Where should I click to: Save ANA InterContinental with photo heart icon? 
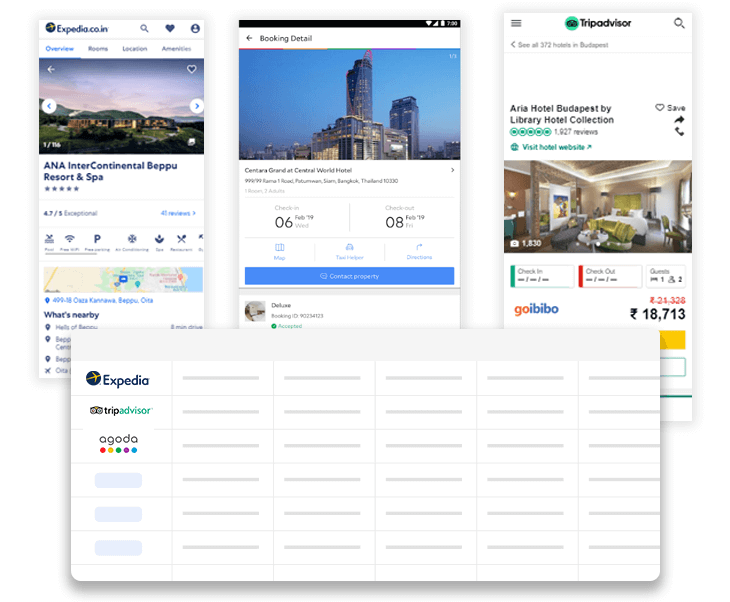(x=191, y=69)
